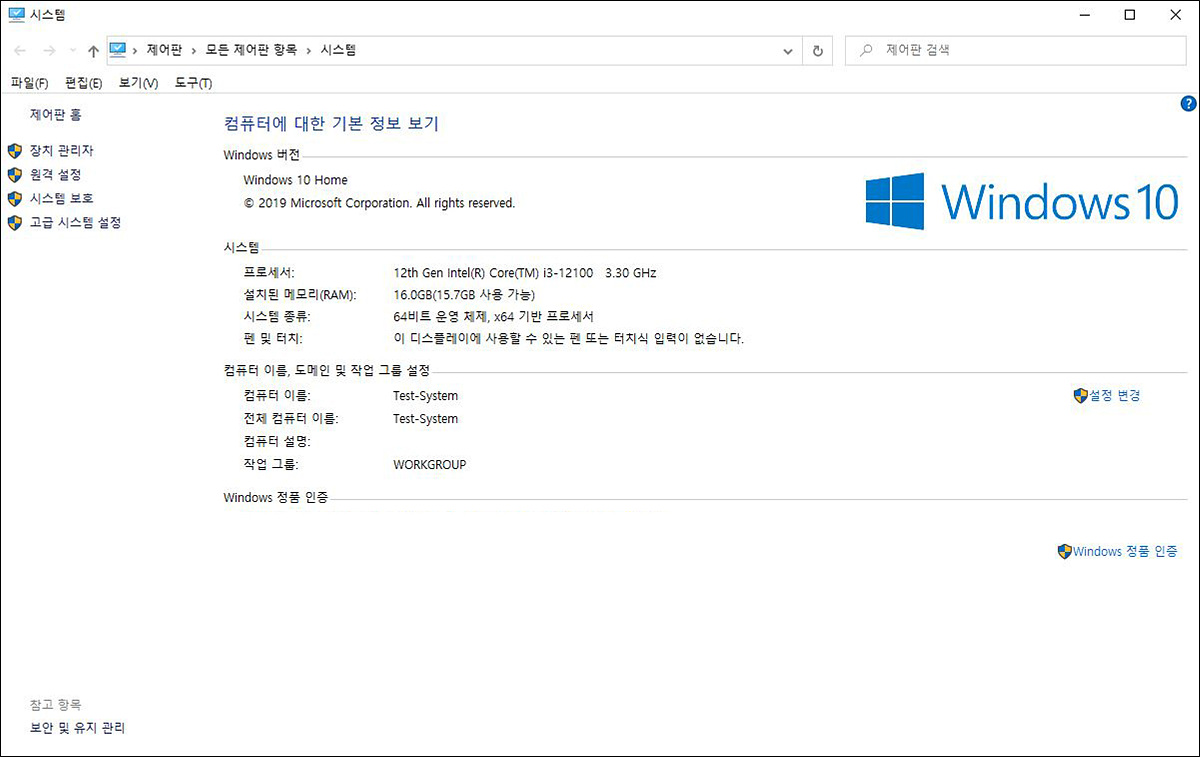Open 원격 설정 link
The width and height of the screenshot is (1200, 757).
tap(56, 175)
